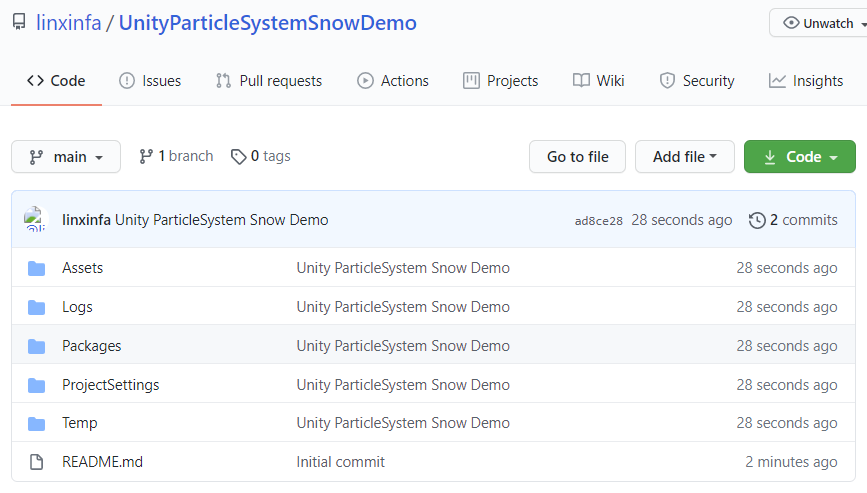The width and height of the screenshot is (867, 493).
Task: Open the UnityParticleSystemSnowDemo repository link
Action: click(268, 23)
